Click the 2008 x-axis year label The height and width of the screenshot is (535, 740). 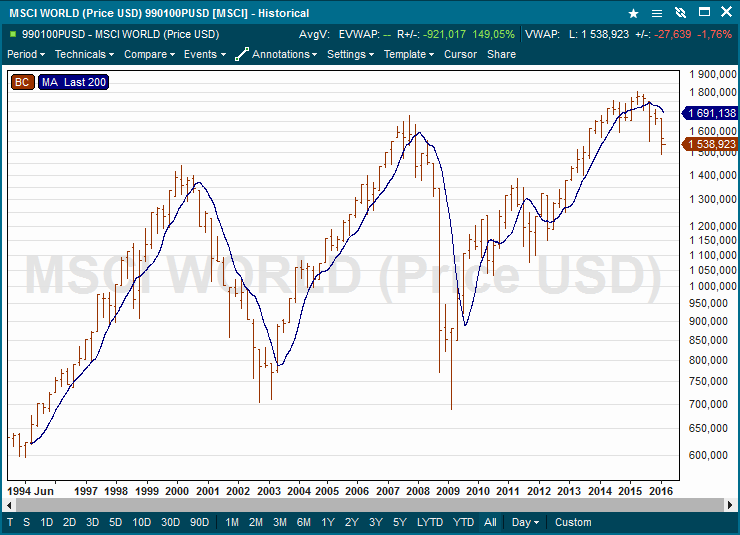[x=418, y=491]
